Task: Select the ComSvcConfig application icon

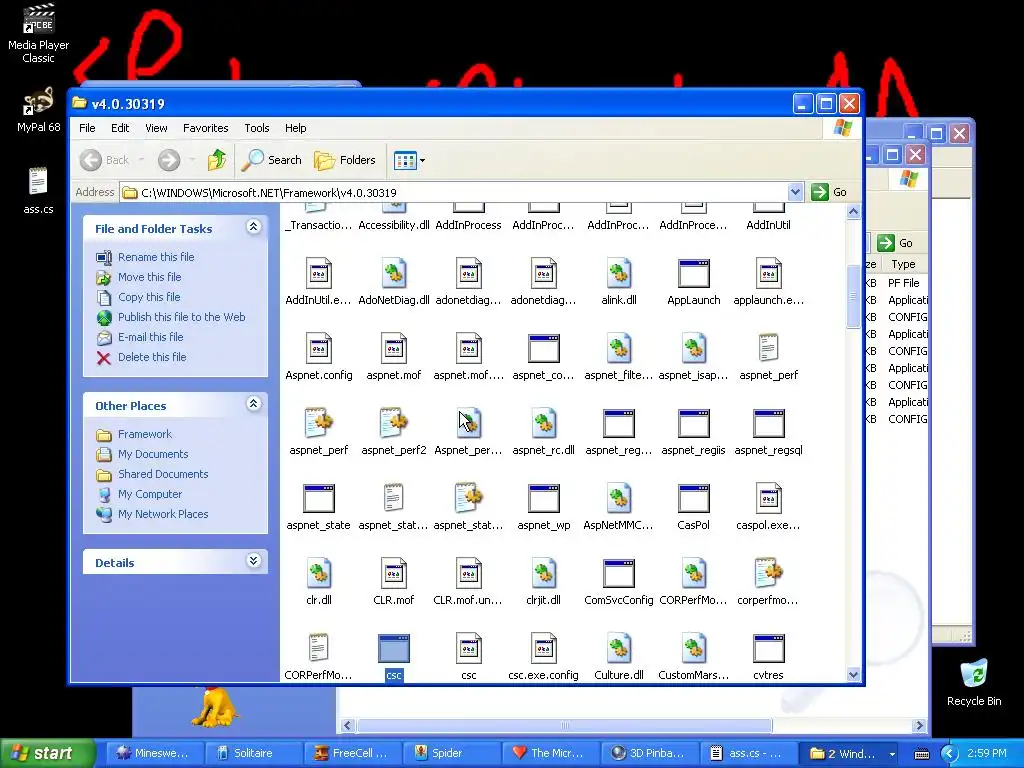Action: 618,573
